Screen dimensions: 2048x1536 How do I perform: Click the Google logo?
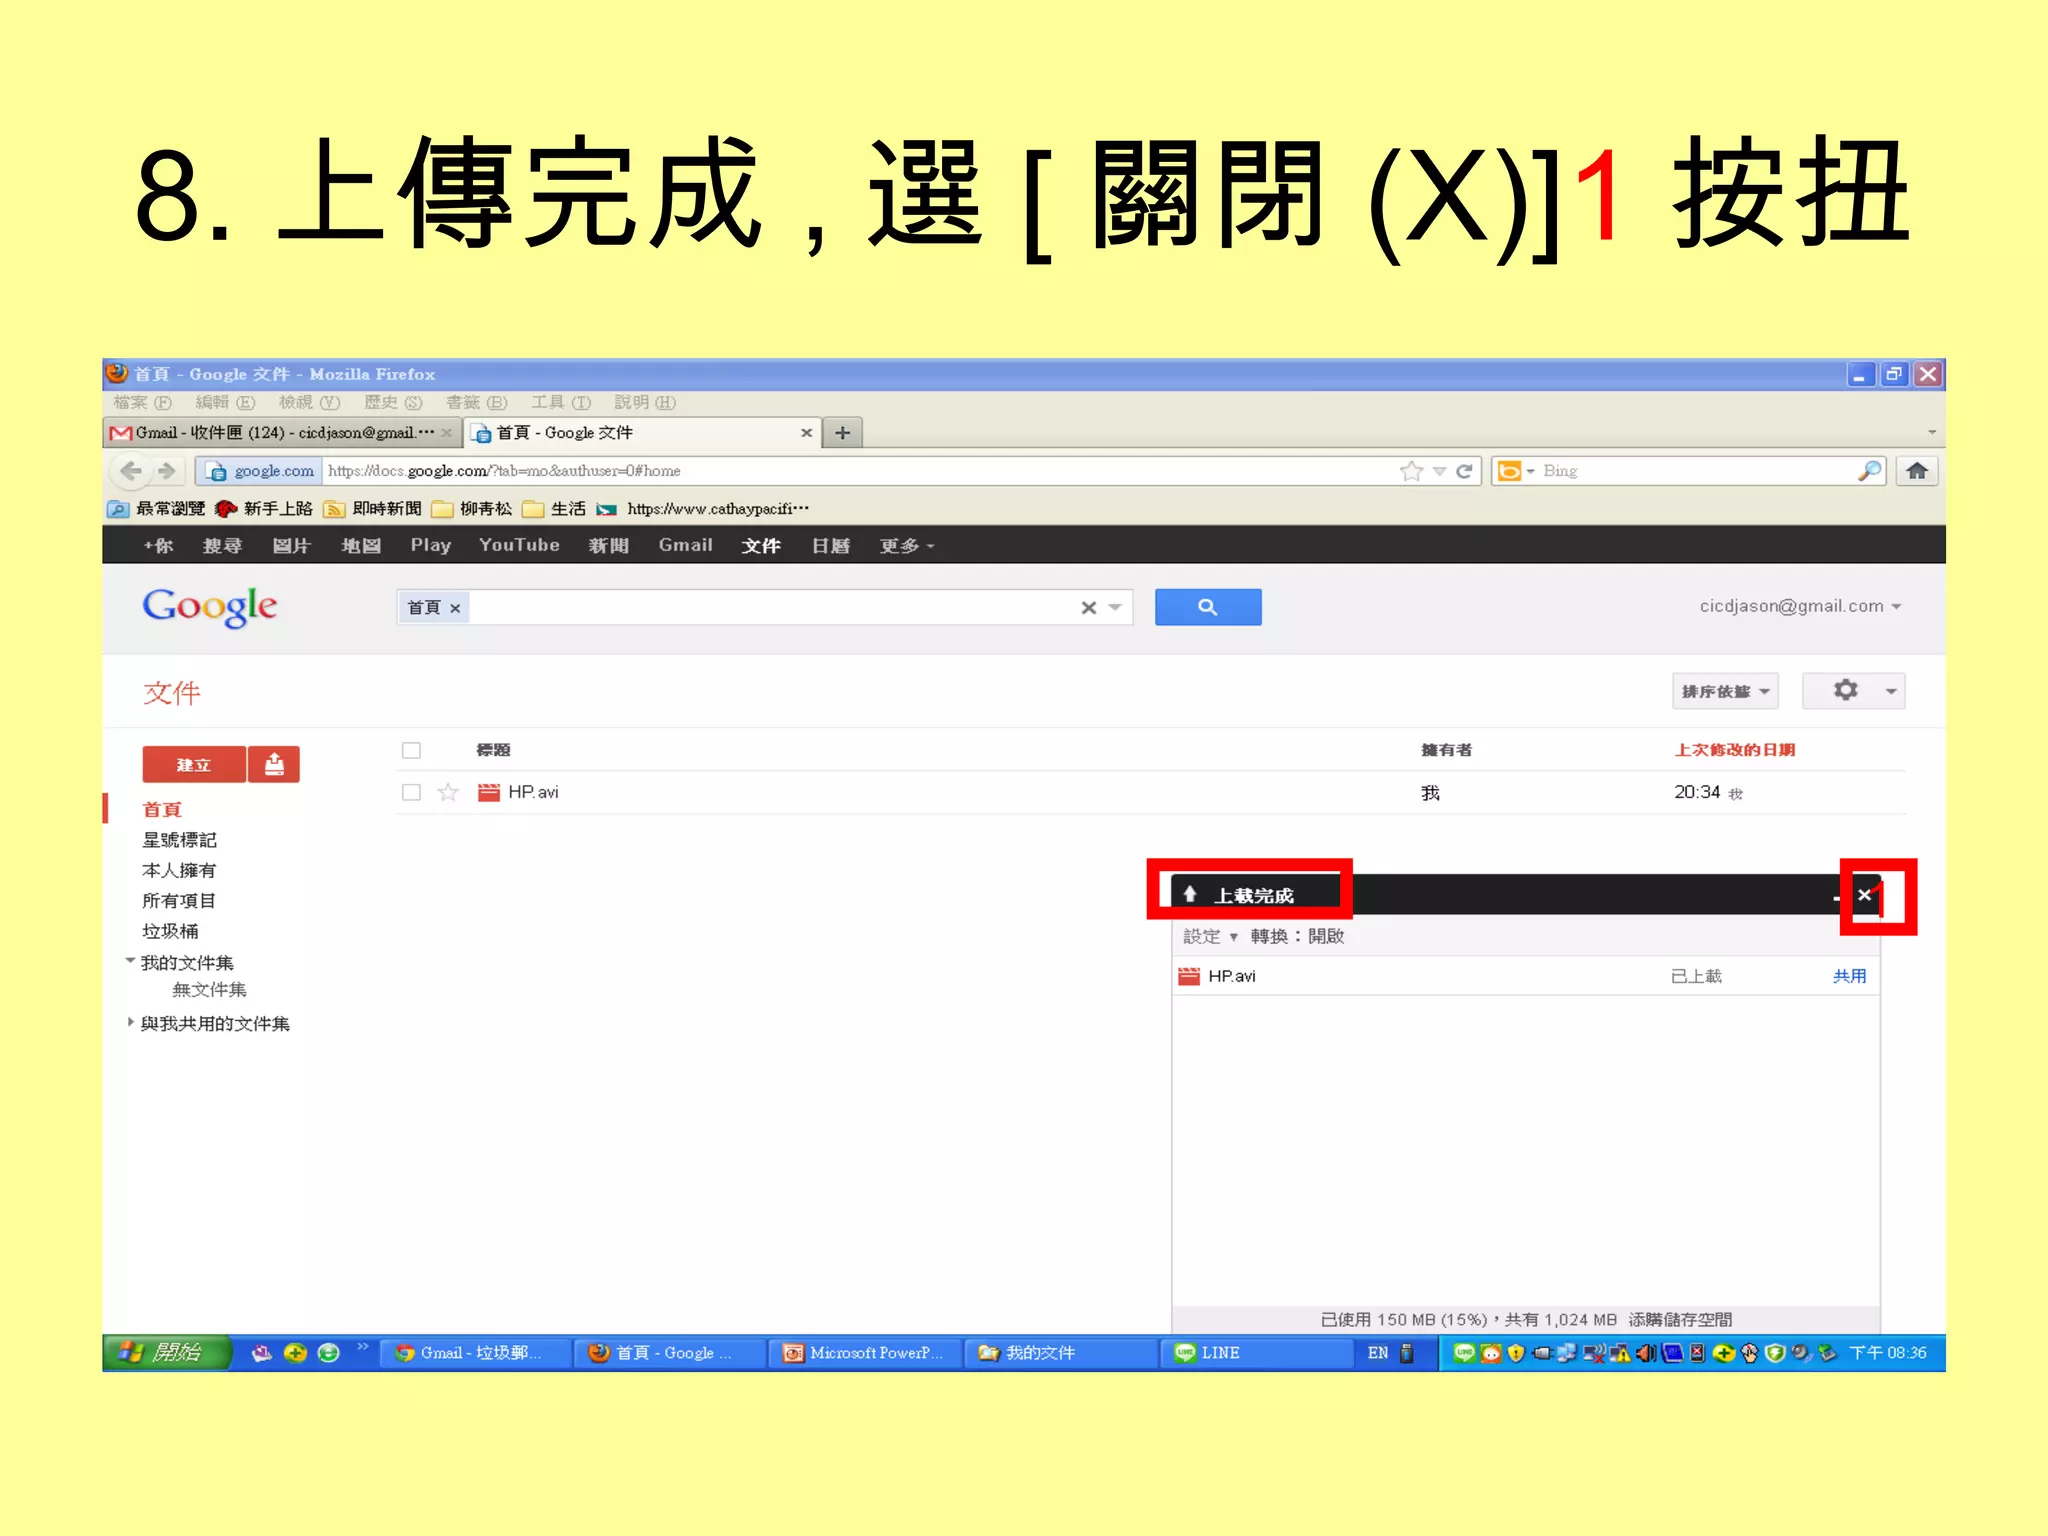pos(209,607)
